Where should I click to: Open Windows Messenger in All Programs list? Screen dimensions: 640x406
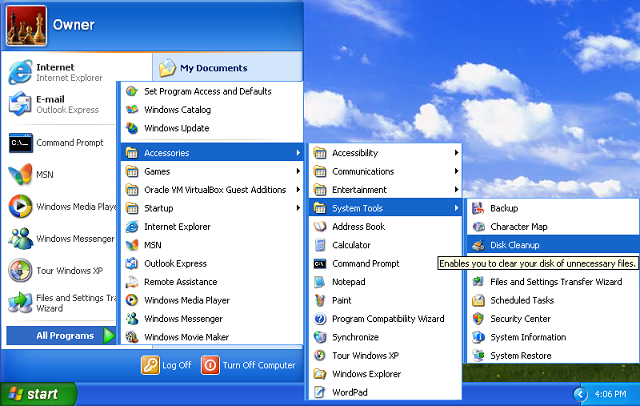coord(212,319)
